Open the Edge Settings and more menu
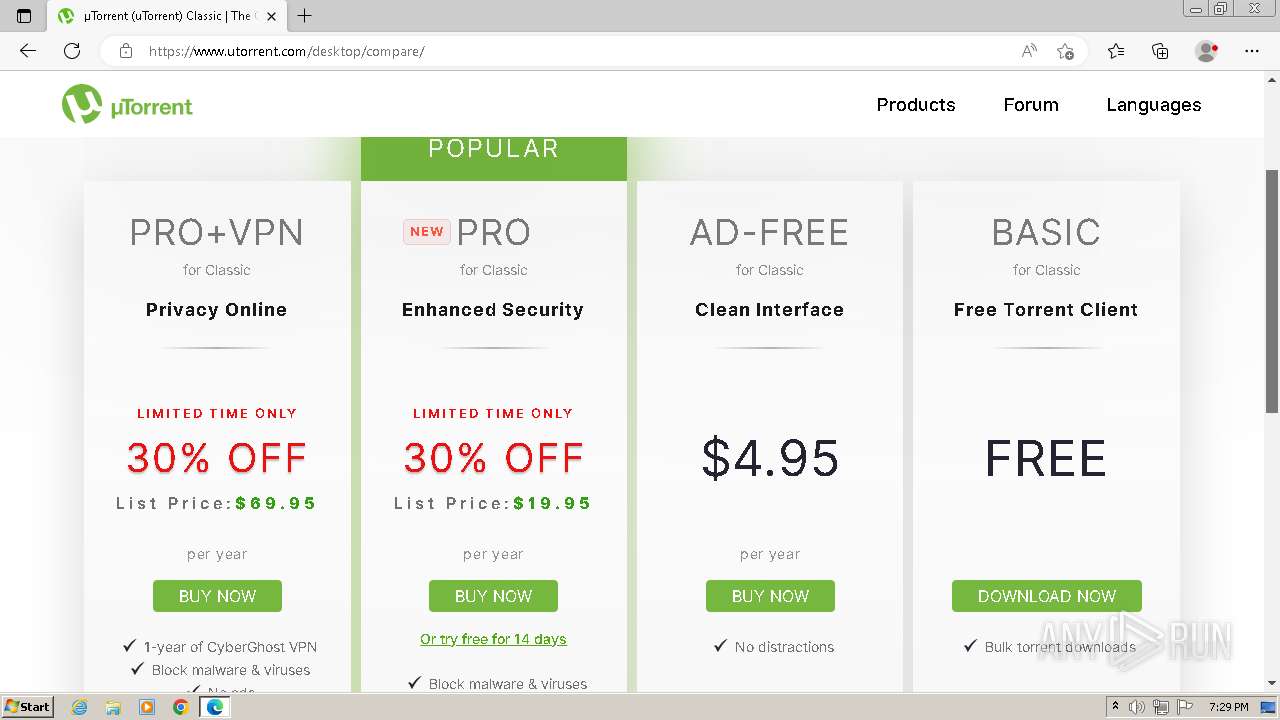 coord(1252,51)
